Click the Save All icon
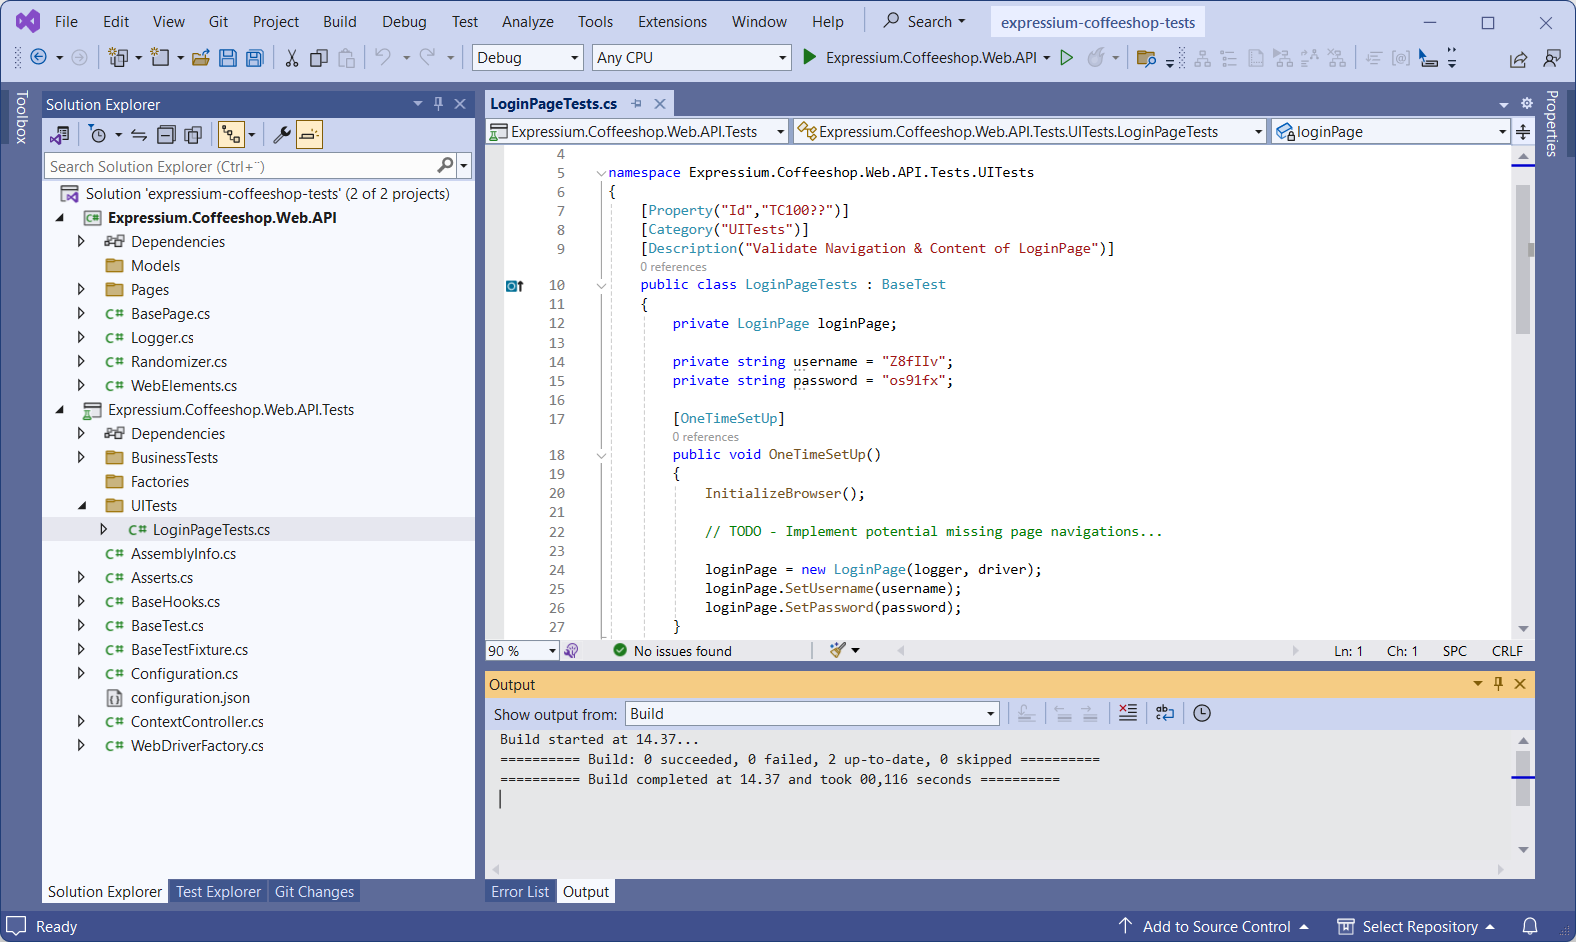This screenshot has width=1576, height=942. pos(255,58)
